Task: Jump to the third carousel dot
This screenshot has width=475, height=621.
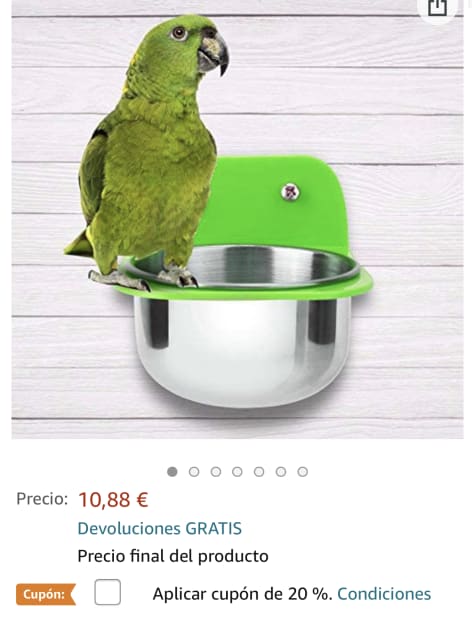Action: pos(216,472)
